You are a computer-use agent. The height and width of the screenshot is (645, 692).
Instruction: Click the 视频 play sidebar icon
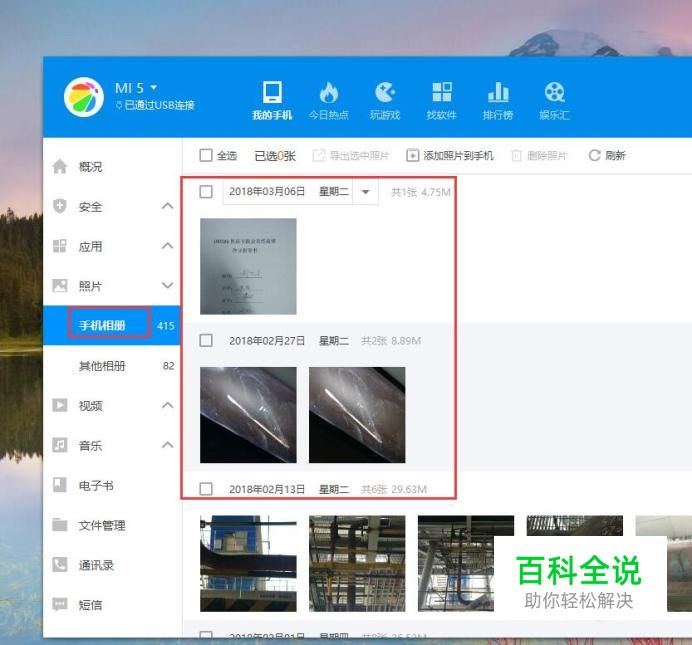click(x=60, y=405)
